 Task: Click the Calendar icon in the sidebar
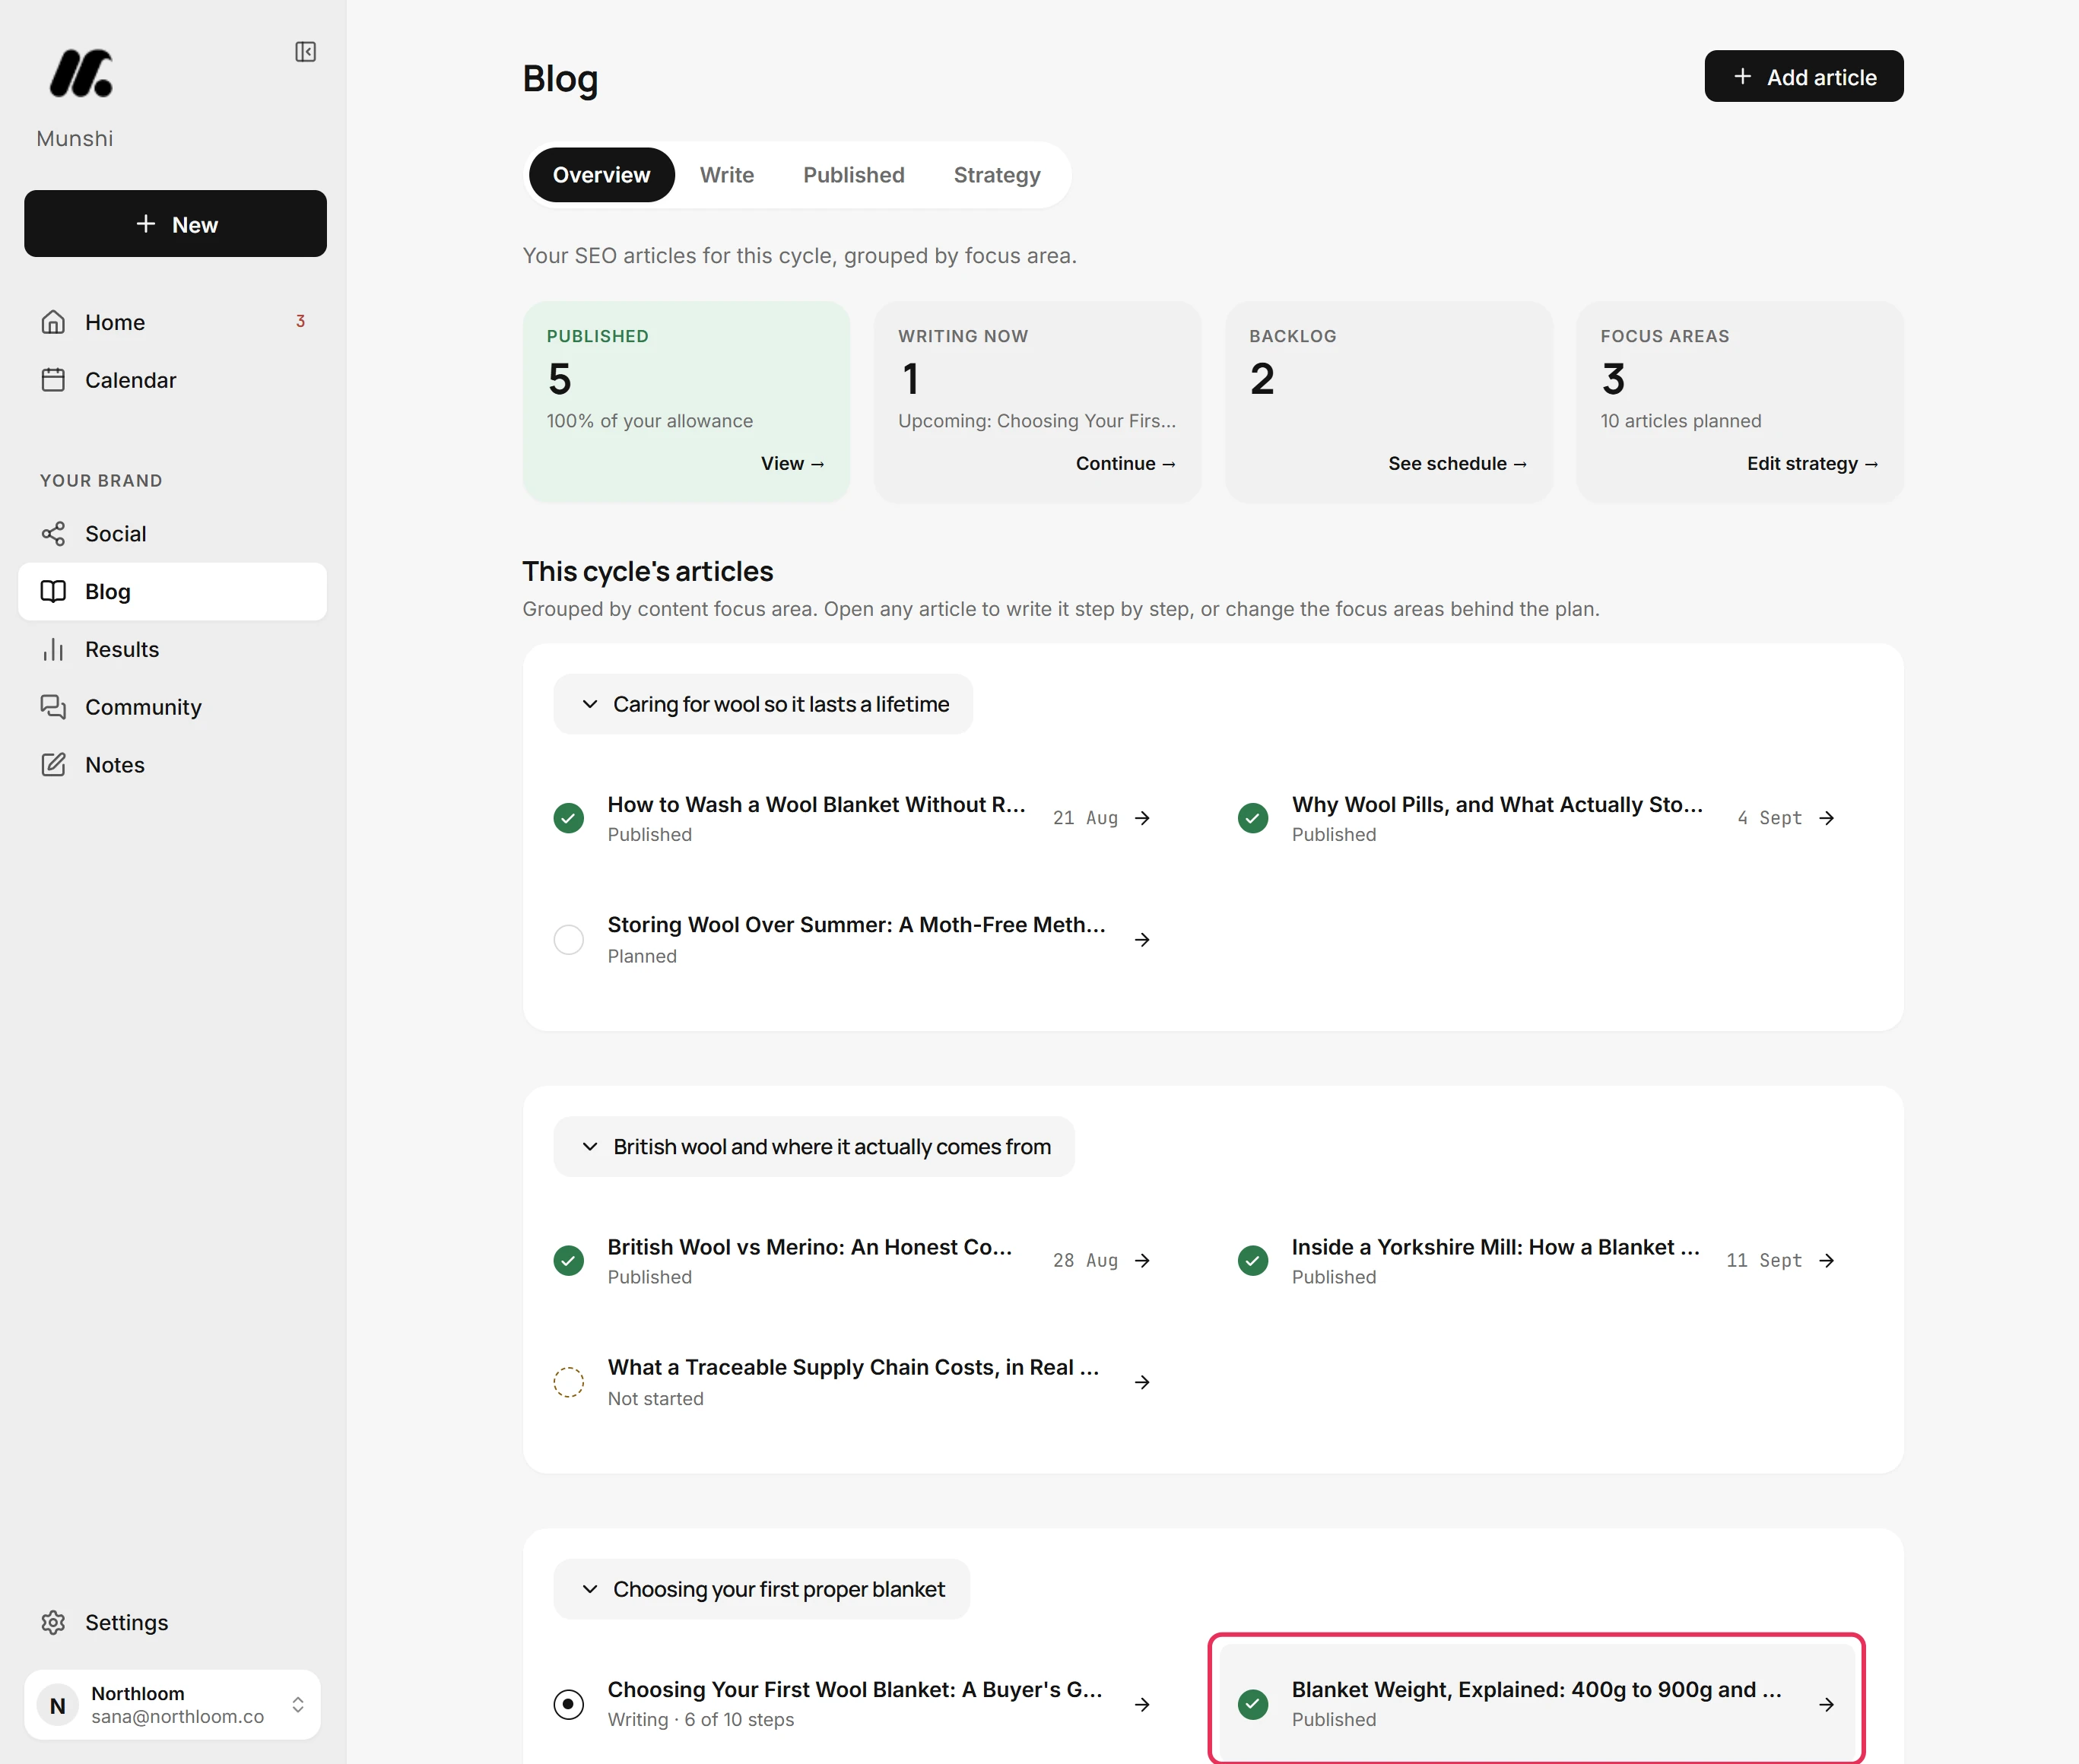pos(53,380)
